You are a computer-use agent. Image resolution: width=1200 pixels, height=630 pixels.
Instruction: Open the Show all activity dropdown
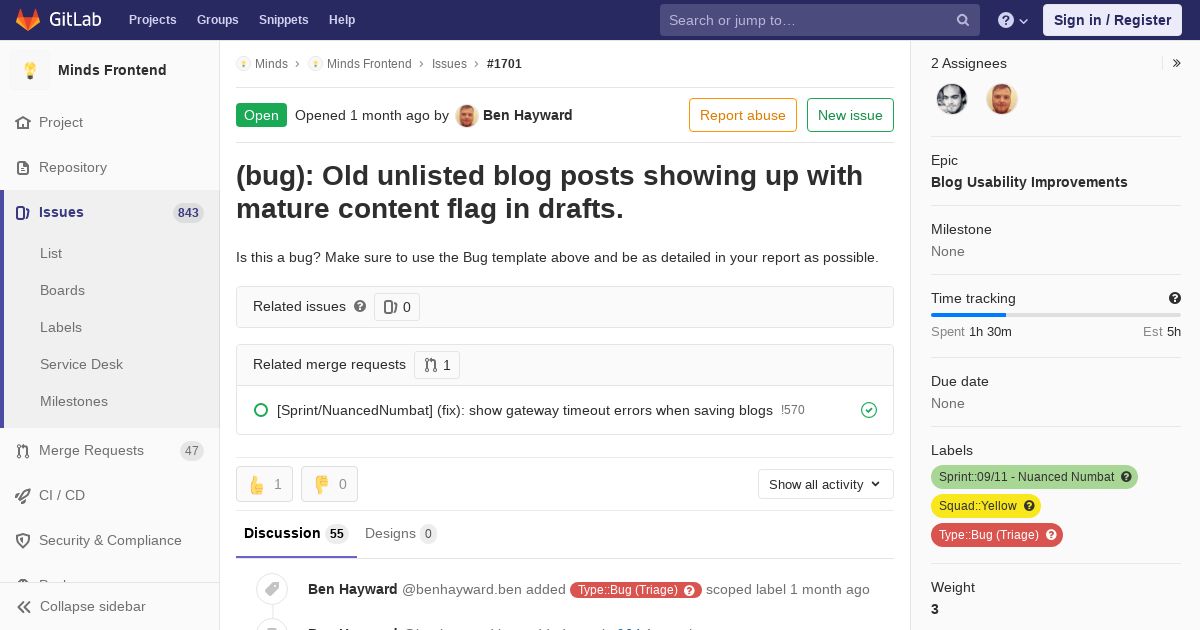point(826,484)
